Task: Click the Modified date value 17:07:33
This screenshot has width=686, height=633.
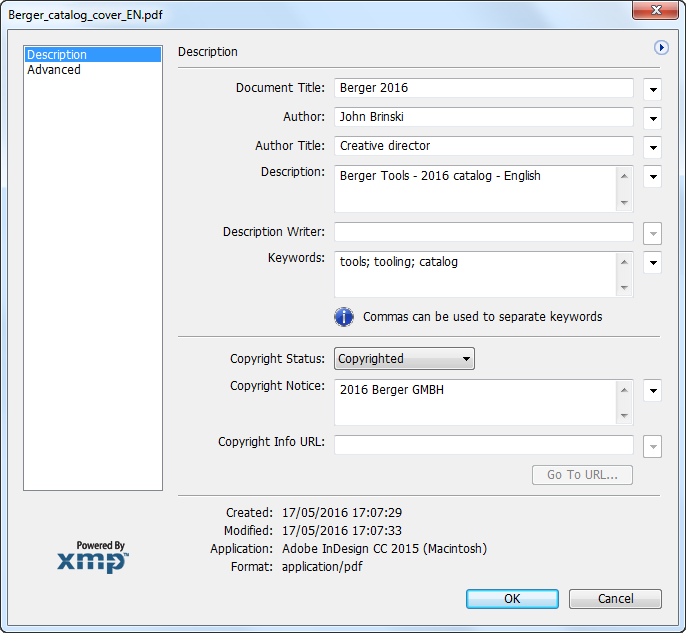Action: click(342, 531)
